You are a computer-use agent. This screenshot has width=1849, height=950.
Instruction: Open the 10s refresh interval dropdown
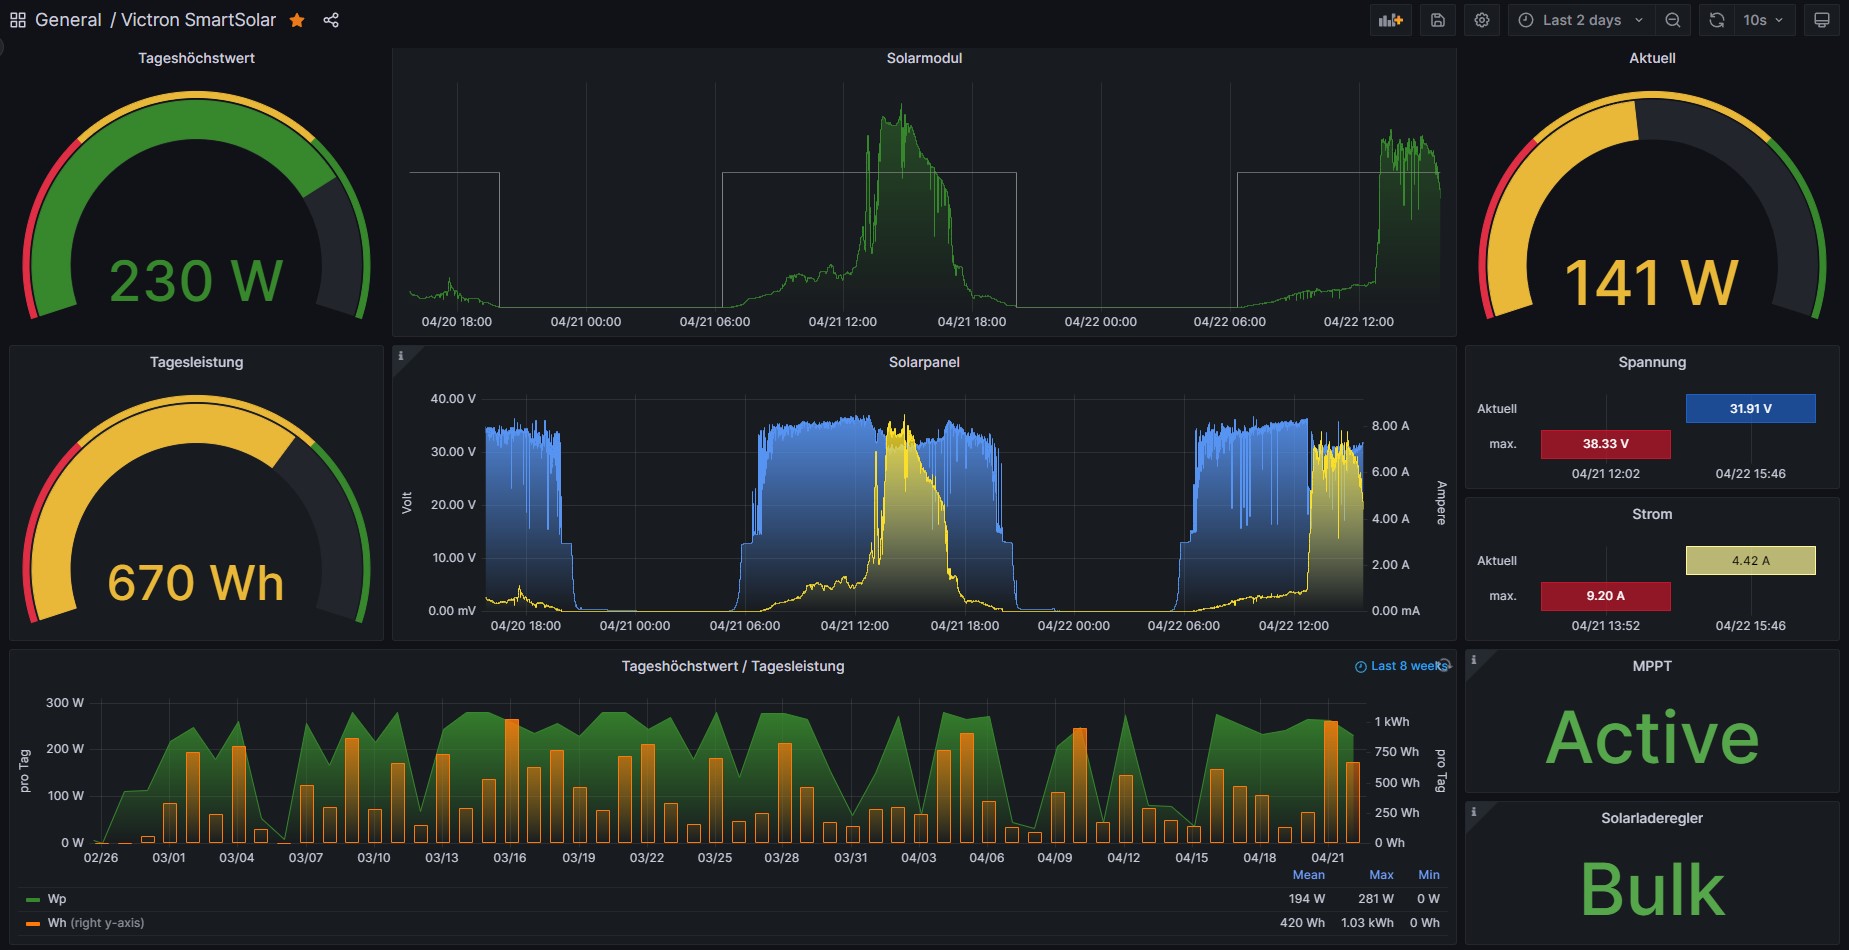pos(1765,20)
